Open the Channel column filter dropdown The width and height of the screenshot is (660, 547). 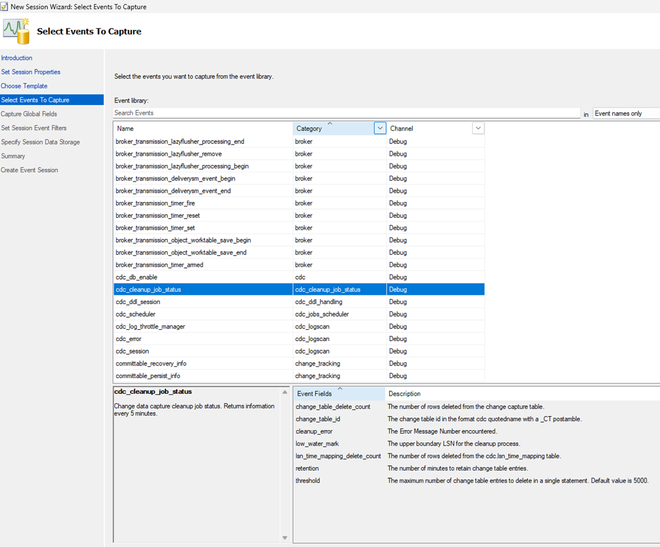[478, 128]
